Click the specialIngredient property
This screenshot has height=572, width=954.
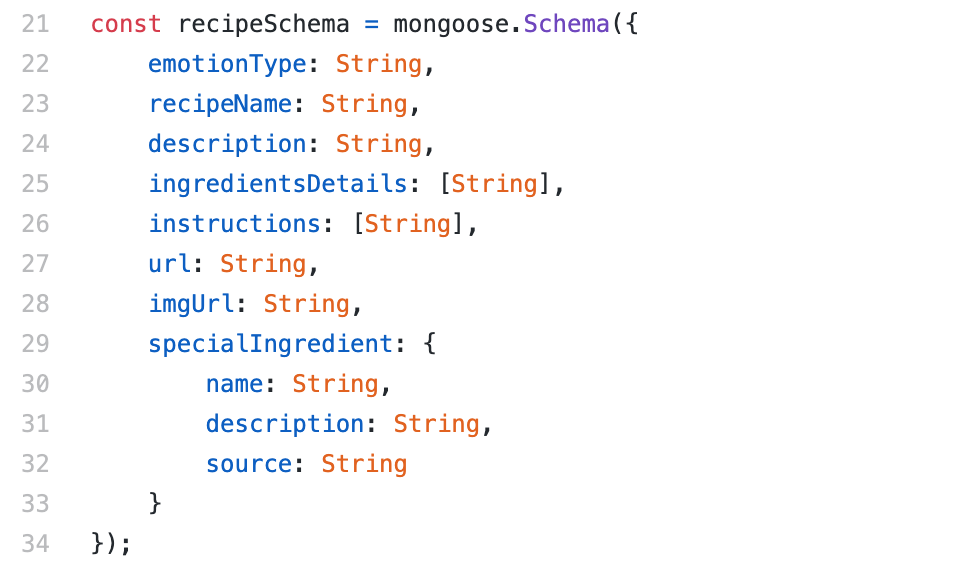coord(271,344)
